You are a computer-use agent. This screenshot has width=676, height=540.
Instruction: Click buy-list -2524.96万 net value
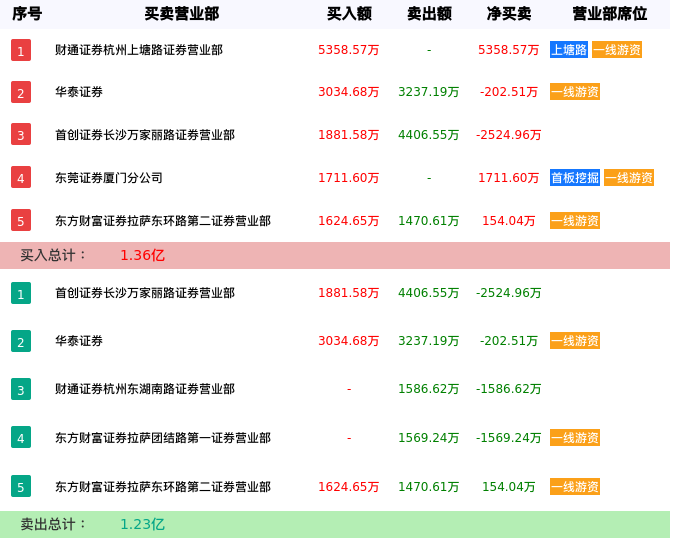point(509,135)
